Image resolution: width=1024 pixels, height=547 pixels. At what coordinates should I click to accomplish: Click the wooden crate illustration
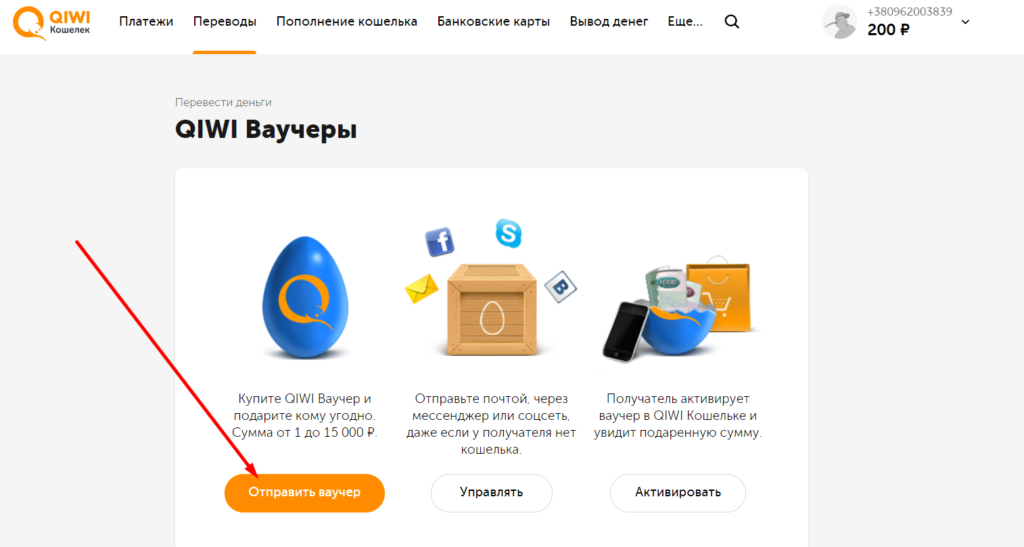pos(492,309)
